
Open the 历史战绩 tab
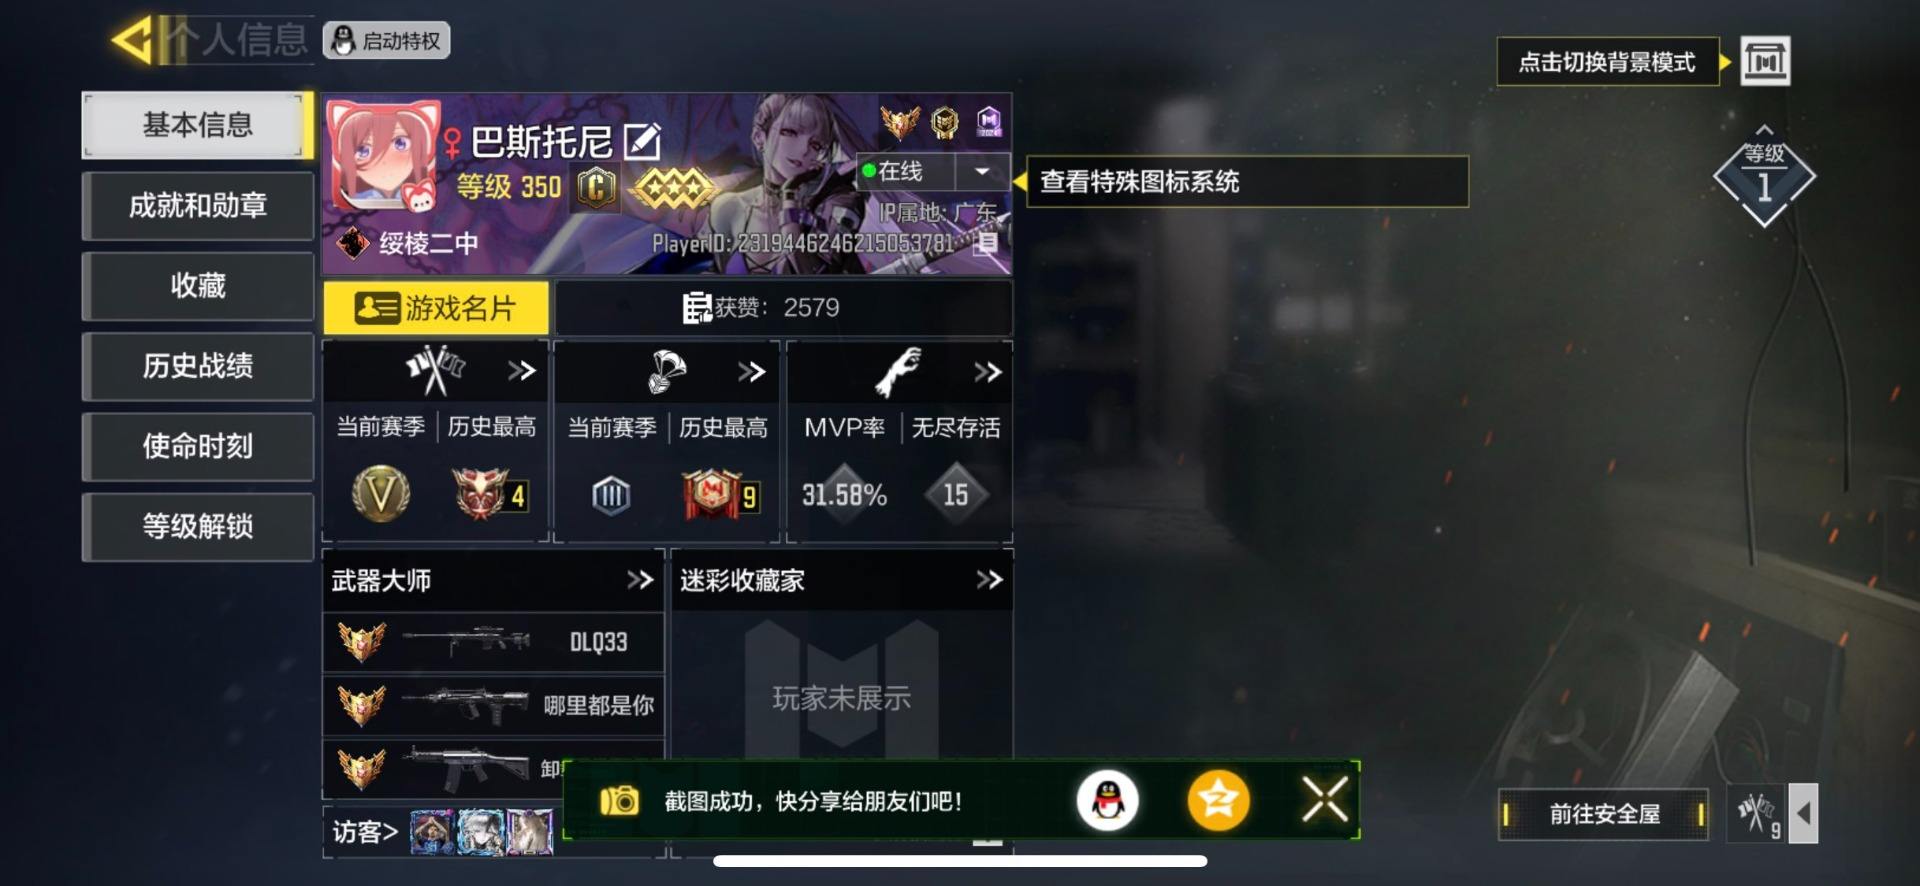(x=198, y=366)
